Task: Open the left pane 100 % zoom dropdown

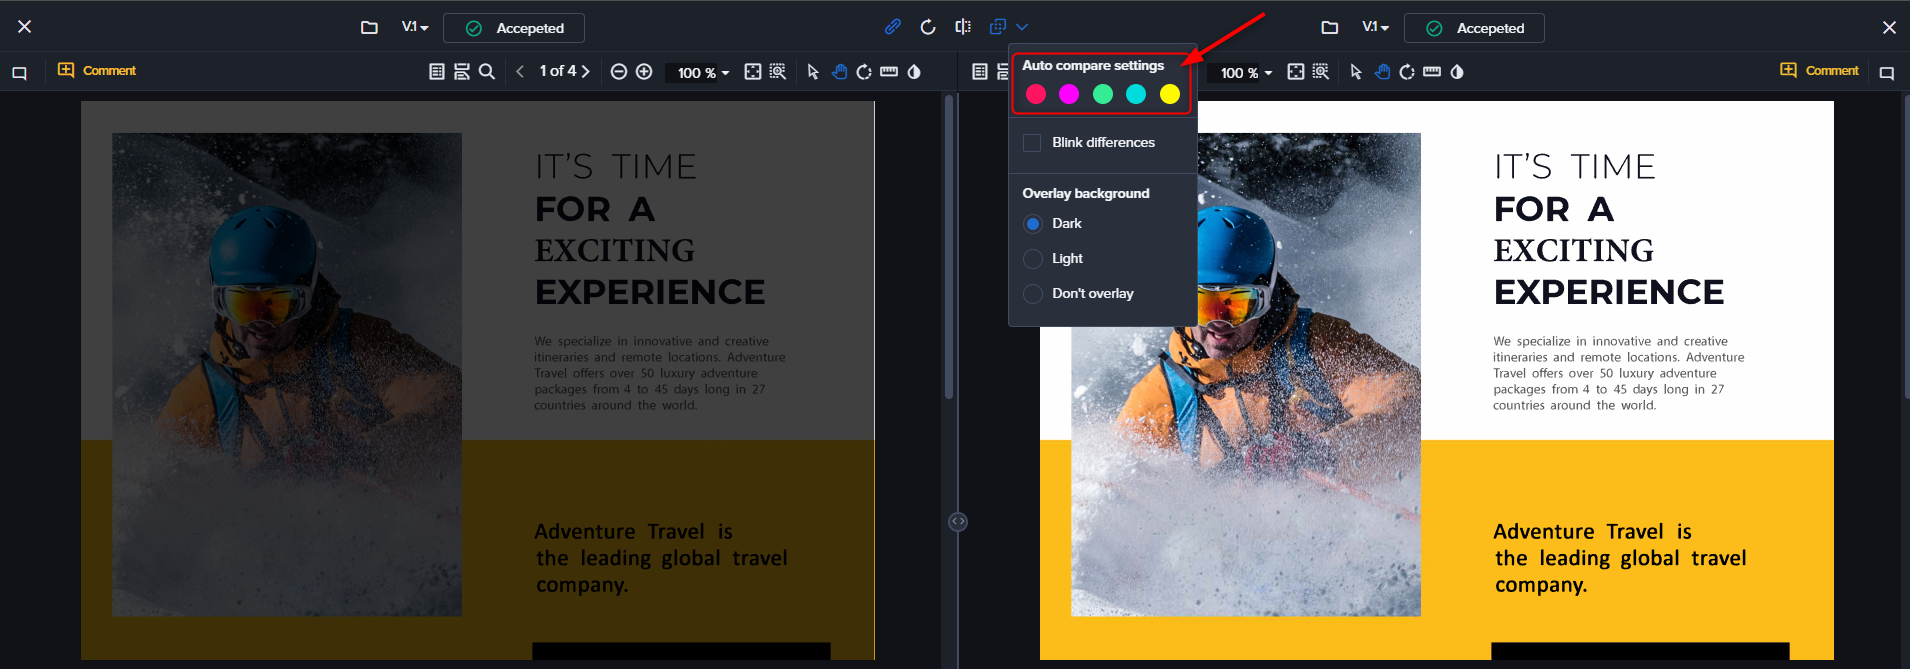Action: click(702, 73)
